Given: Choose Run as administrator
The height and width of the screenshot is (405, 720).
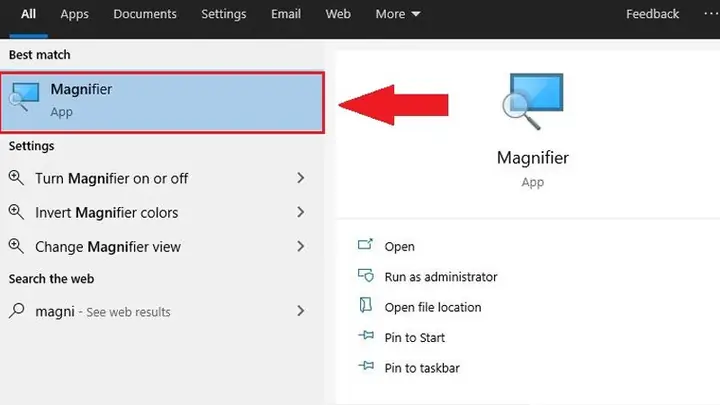Looking at the screenshot, I should pos(441,277).
